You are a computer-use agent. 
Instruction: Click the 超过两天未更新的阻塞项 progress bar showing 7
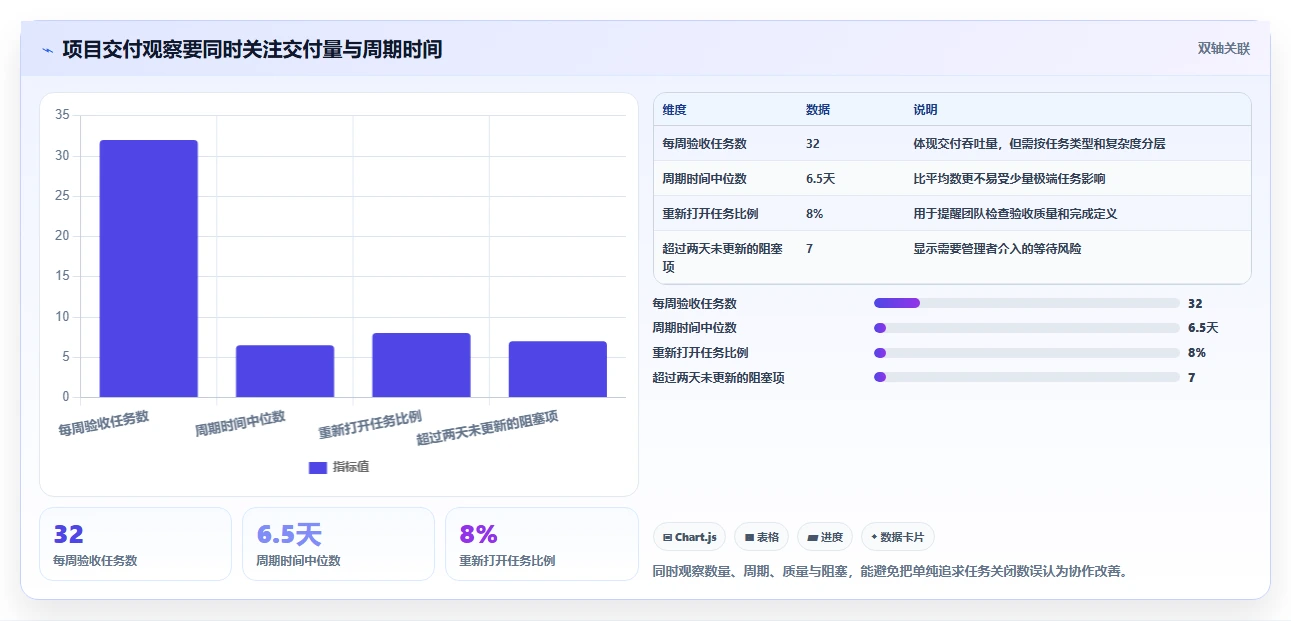(x=1027, y=378)
